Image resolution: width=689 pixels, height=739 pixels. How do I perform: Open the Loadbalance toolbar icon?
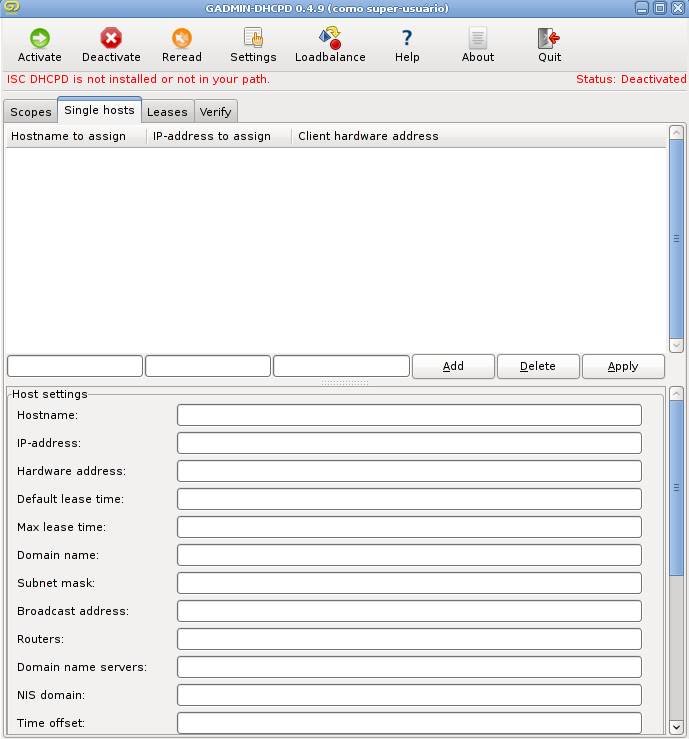pyautogui.click(x=330, y=38)
